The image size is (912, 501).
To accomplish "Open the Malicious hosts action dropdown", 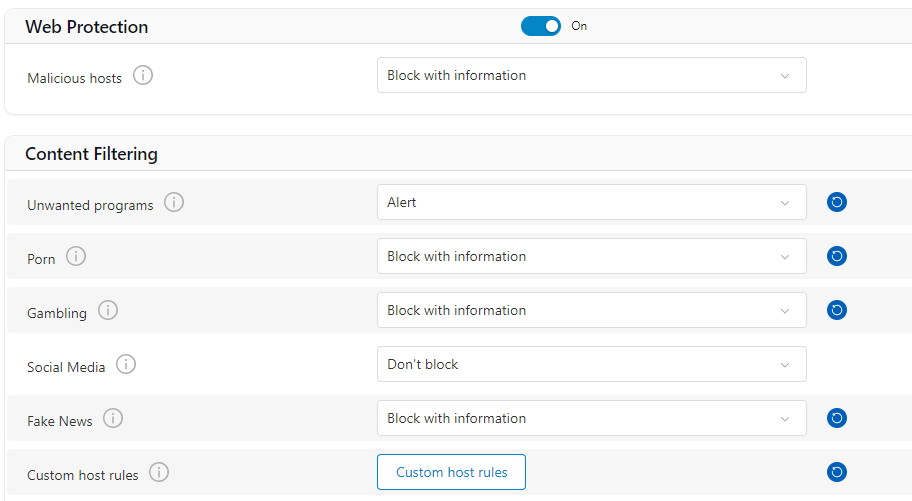I will 592,75.
